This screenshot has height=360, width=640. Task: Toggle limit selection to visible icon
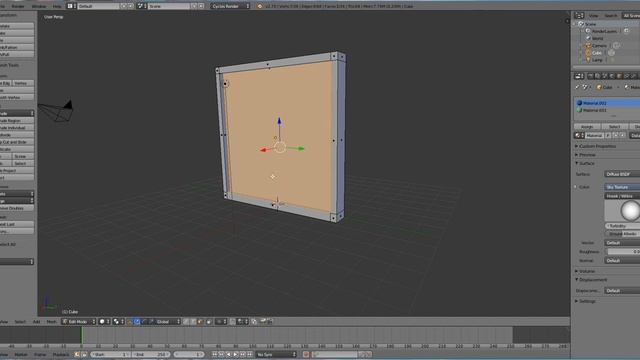coord(209,322)
